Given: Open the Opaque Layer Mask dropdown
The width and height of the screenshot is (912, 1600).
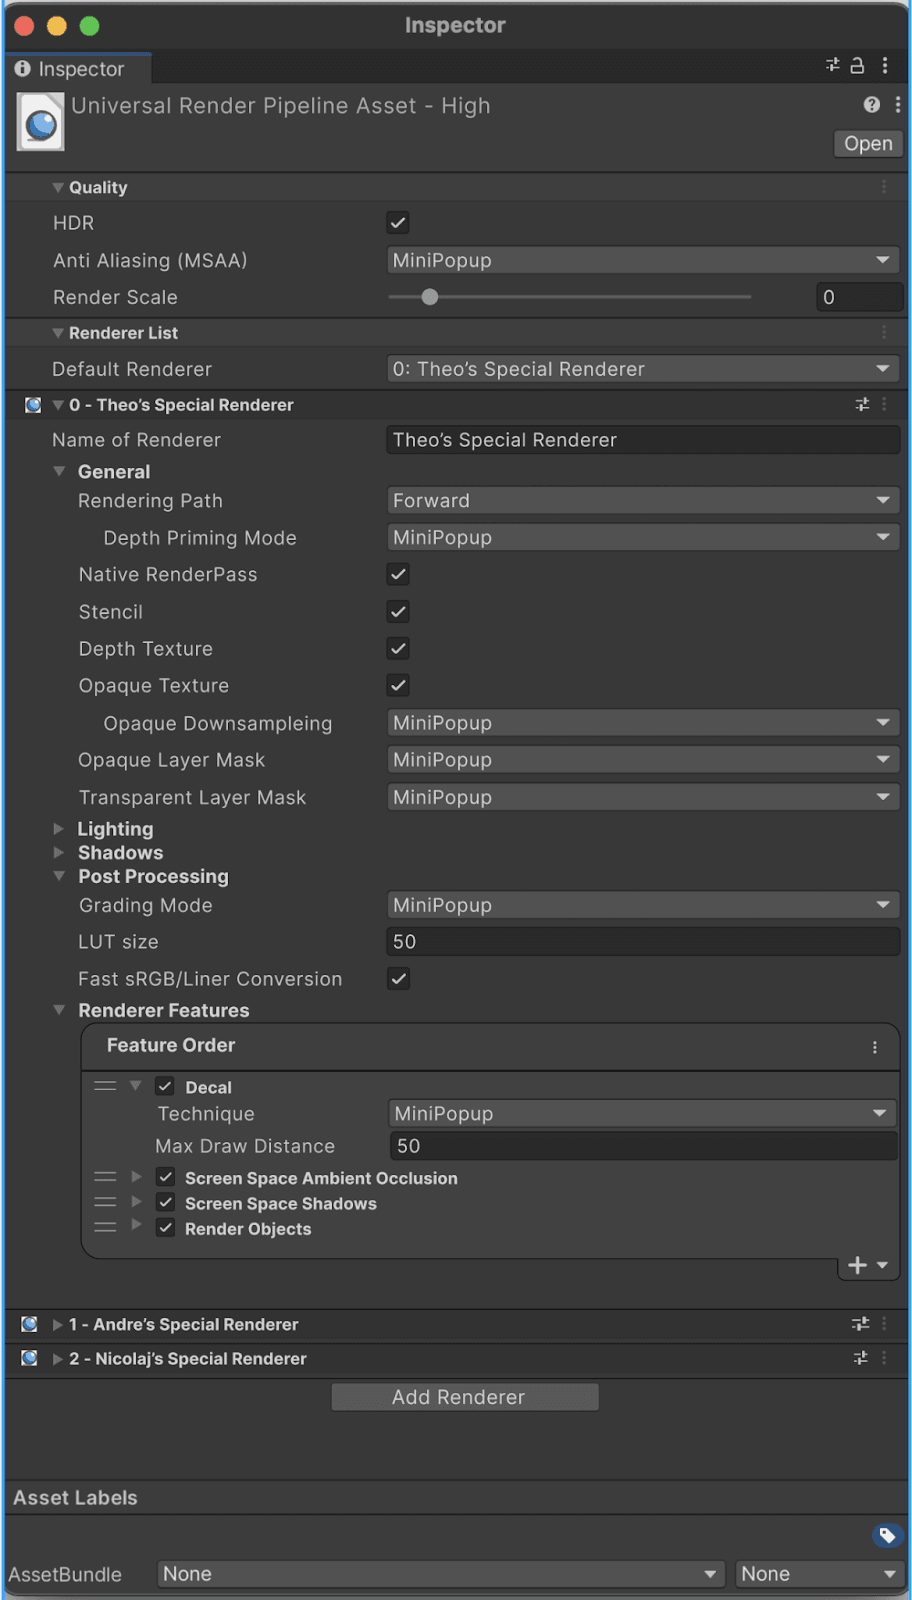Looking at the screenshot, I should (x=643, y=760).
